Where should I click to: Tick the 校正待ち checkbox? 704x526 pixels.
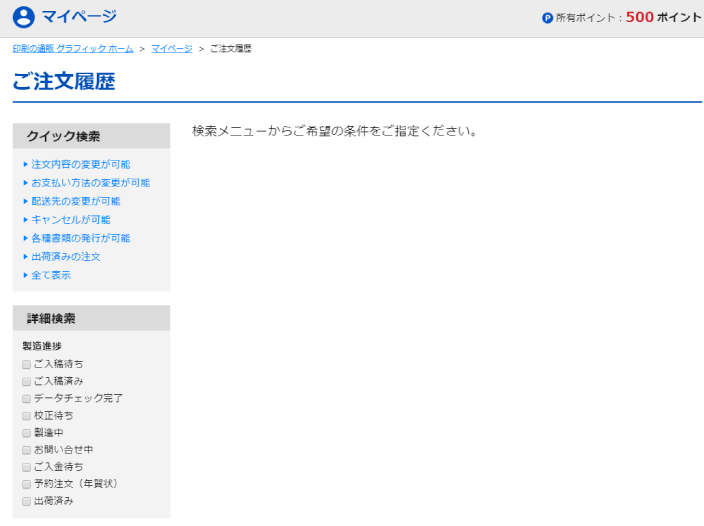[27, 415]
